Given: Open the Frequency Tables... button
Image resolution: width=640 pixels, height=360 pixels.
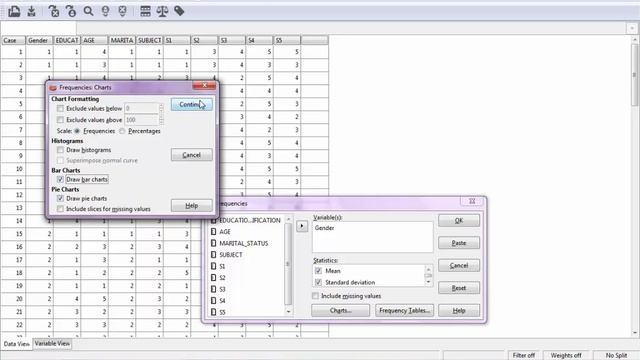Looking at the screenshot, I should 404,311.
